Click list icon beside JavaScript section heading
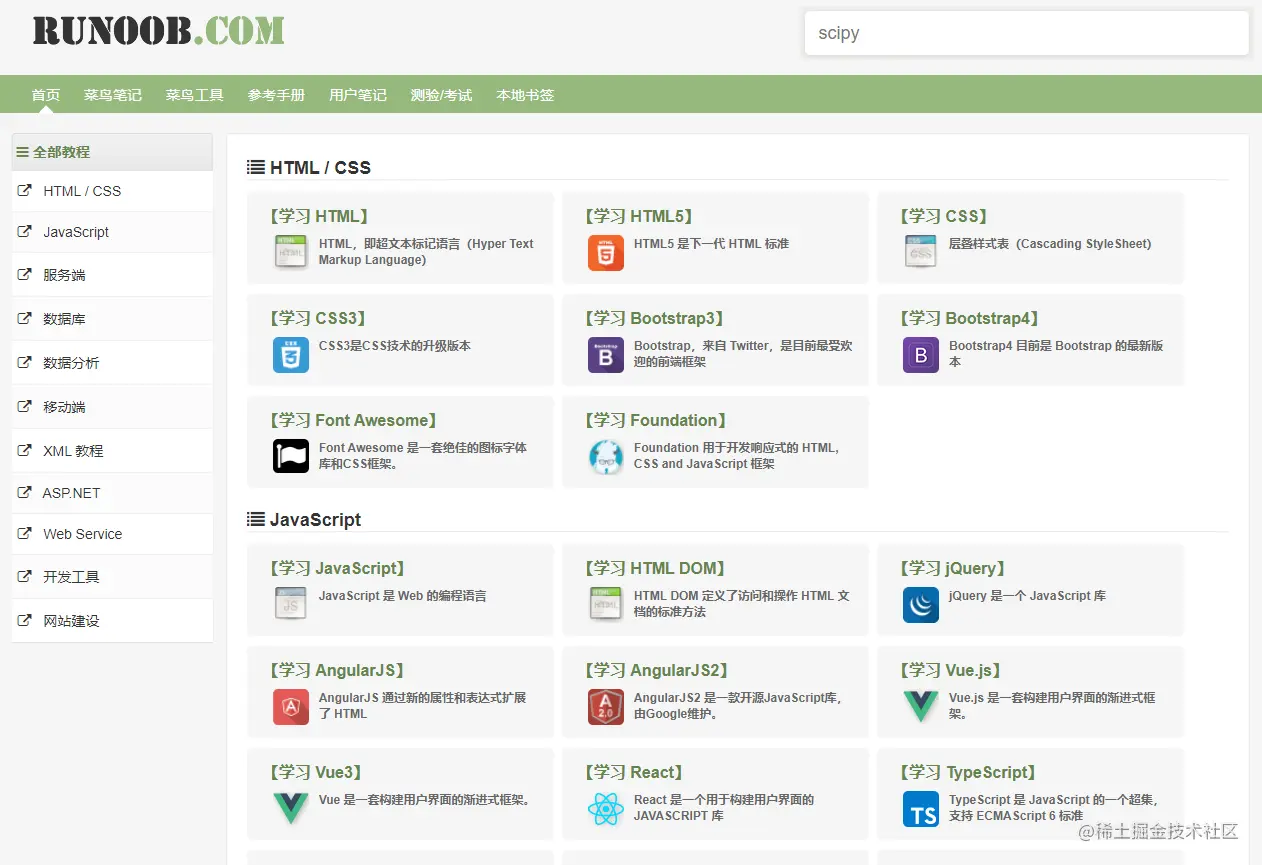This screenshot has height=865, width=1262. (256, 519)
